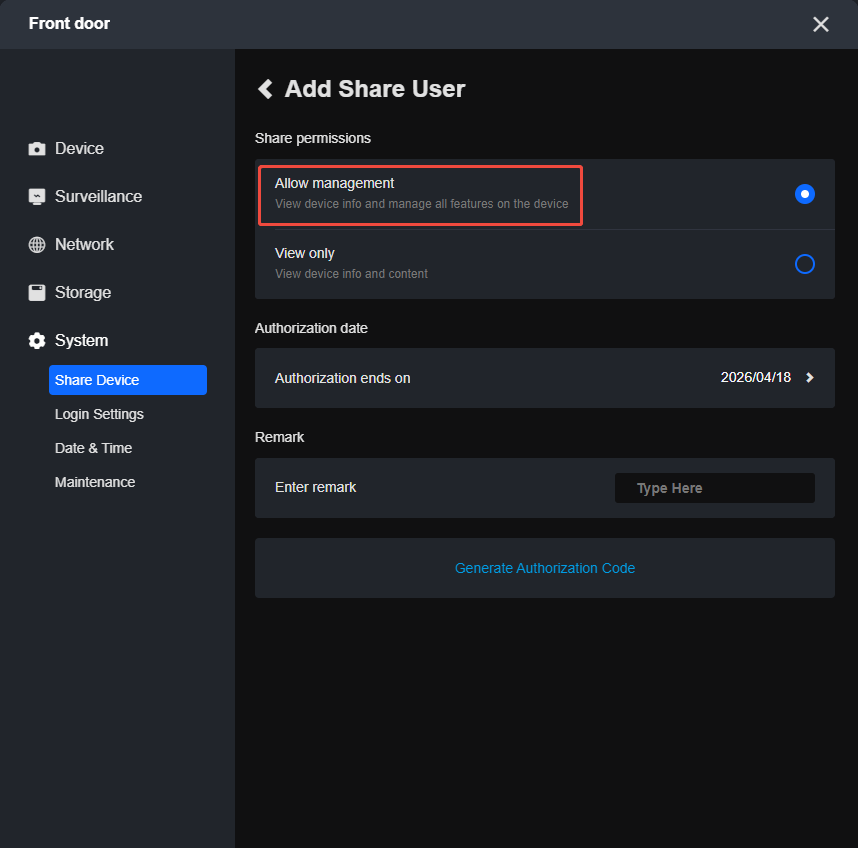Image resolution: width=858 pixels, height=848 pixels.
Task: Select the View only radio button
Action: 804,264
